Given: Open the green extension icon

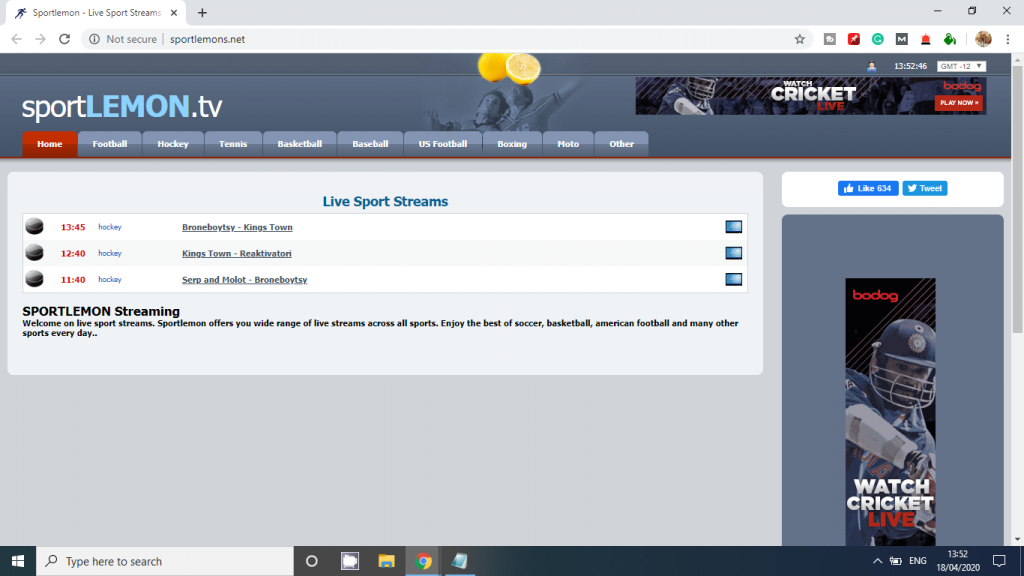Looking at the screenshot, I should 950,39.
